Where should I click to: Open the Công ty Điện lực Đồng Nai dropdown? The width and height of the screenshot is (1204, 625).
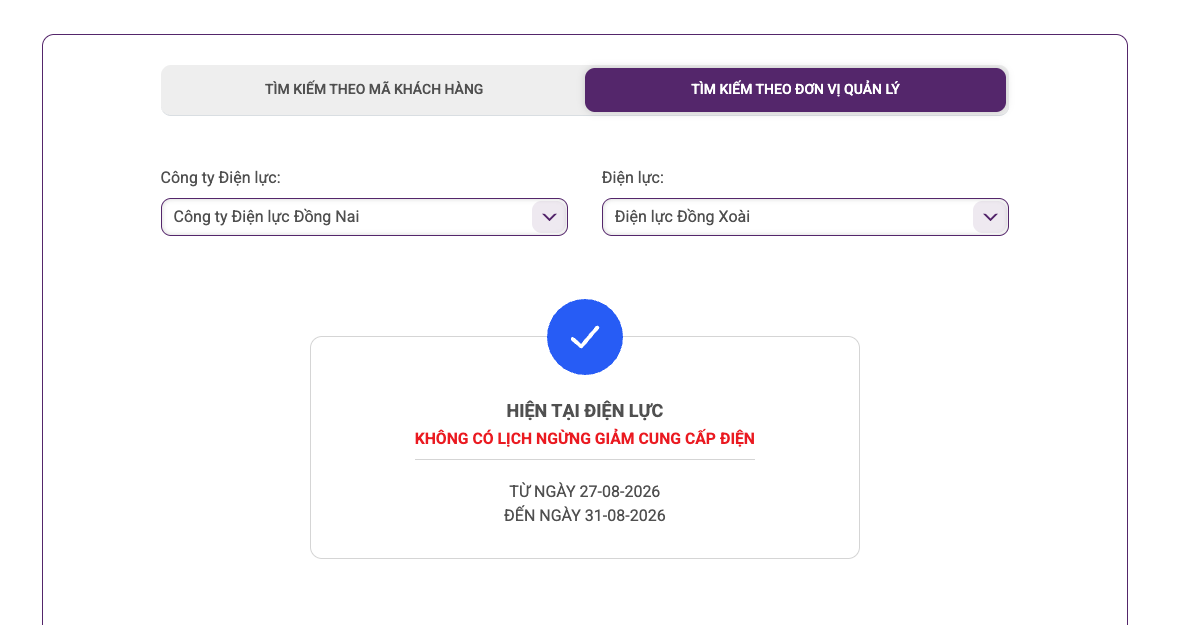click(x=364, y=217)
